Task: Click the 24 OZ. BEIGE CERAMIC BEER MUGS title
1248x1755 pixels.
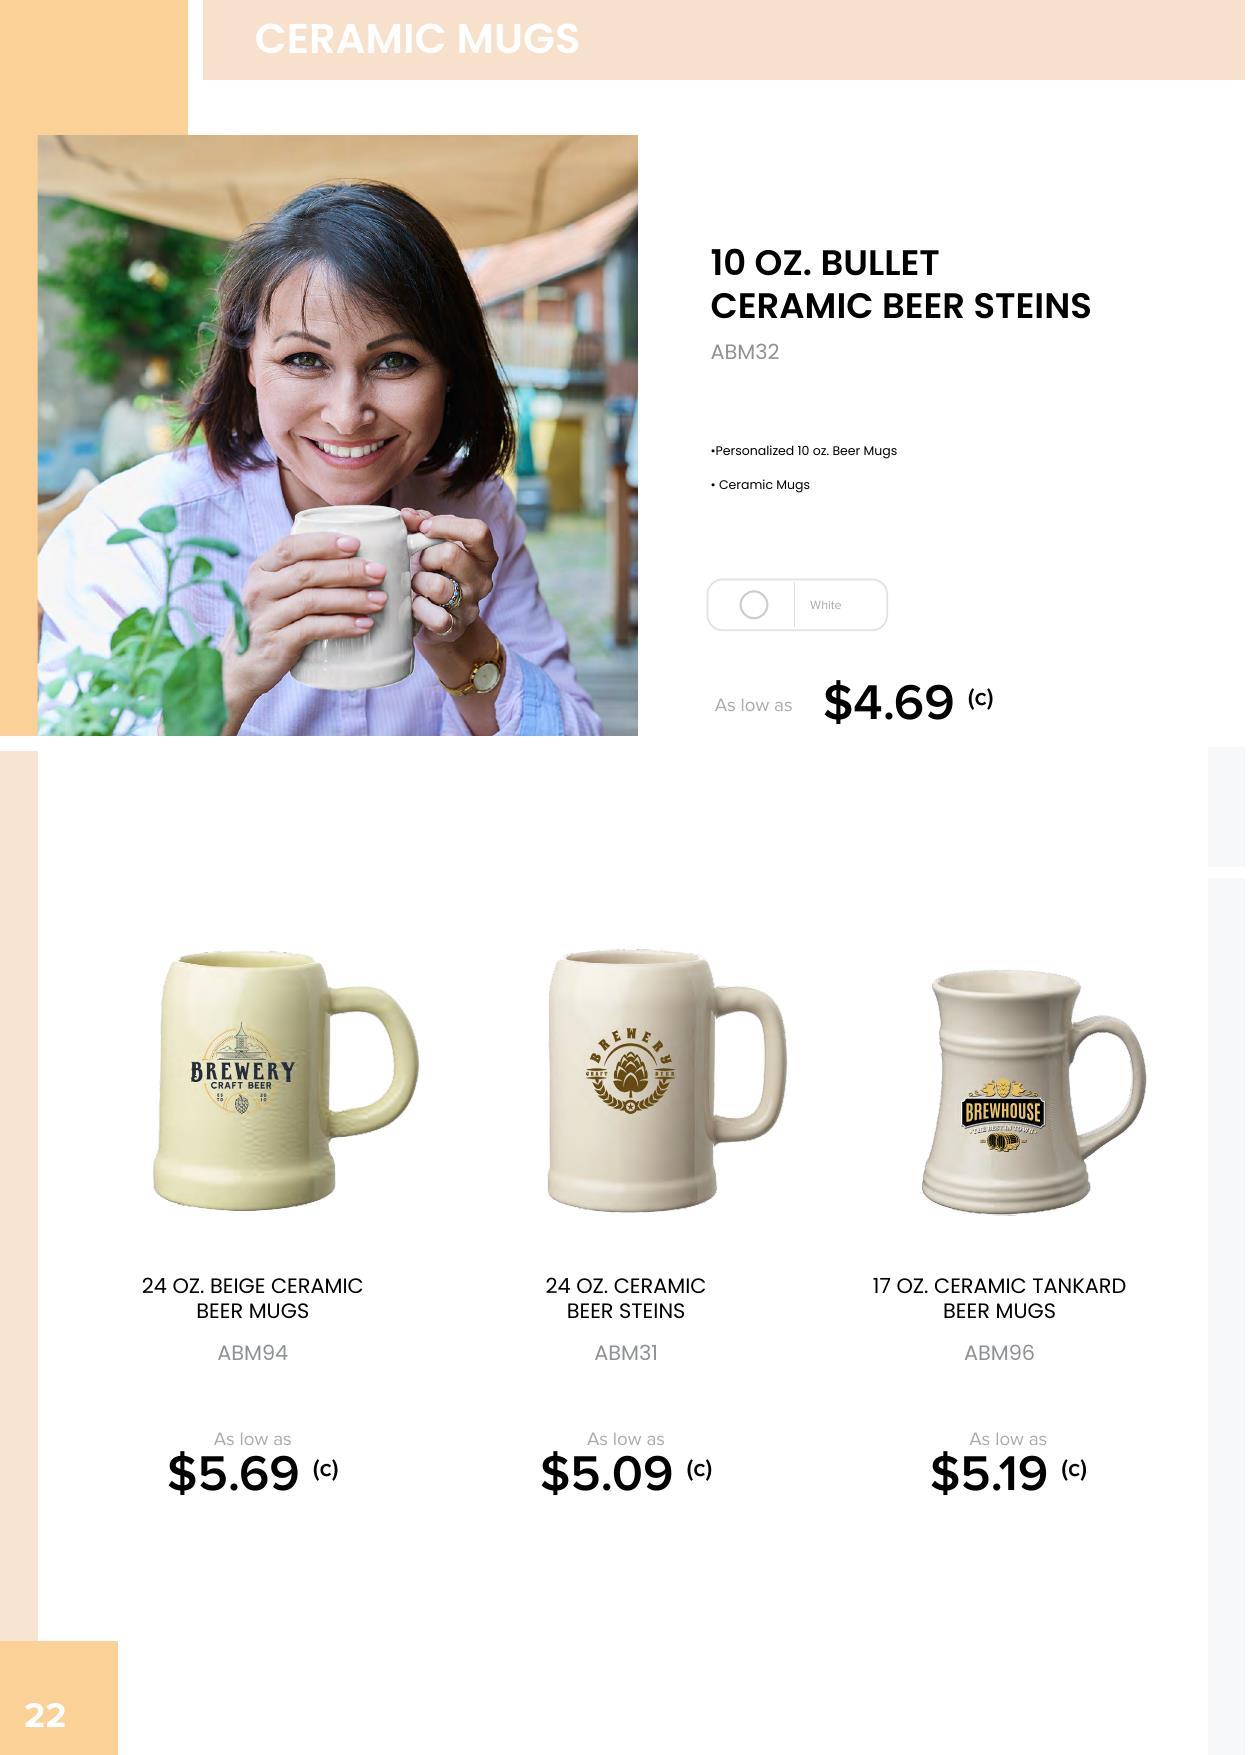Action: (x=252, y=1298)
